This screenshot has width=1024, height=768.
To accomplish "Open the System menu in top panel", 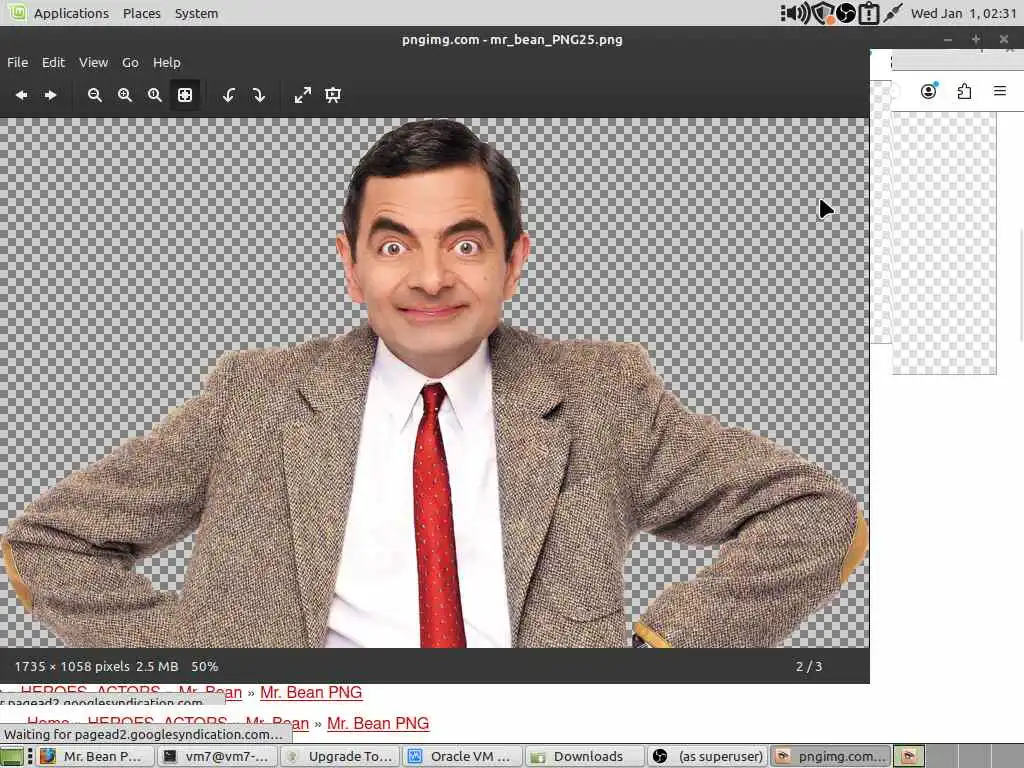I will (x=197, y=13).
